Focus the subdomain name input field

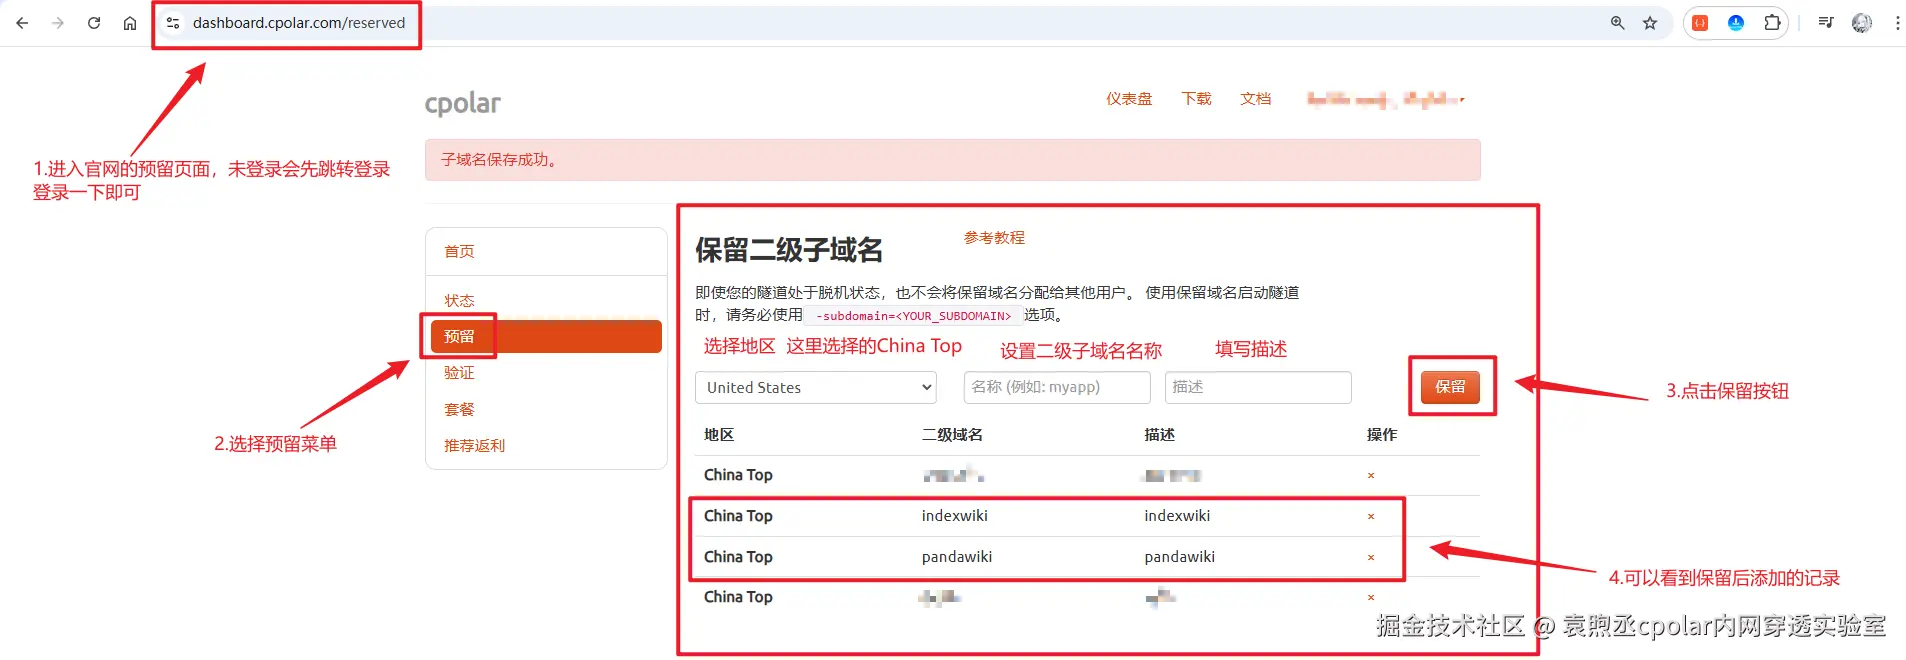(1057, 388)
